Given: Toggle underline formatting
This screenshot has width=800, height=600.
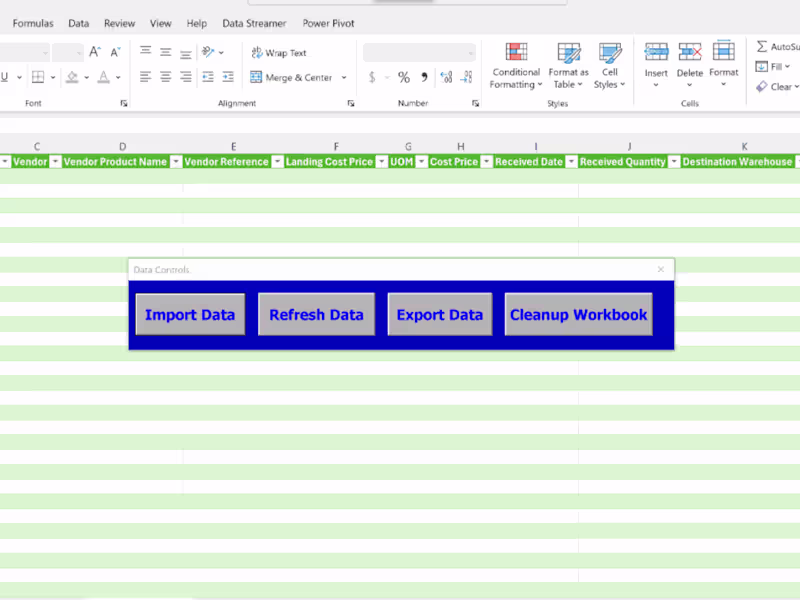Looking at the screenshot, I should [5, 76].
